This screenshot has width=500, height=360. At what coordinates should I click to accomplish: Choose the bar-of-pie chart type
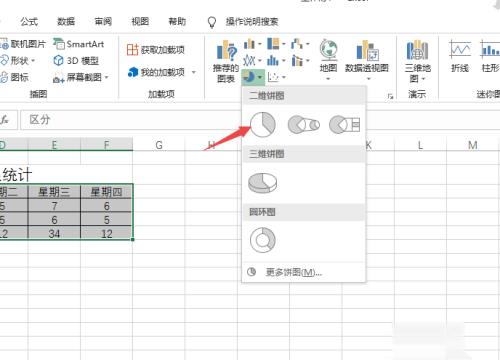[x=345, y=125]
